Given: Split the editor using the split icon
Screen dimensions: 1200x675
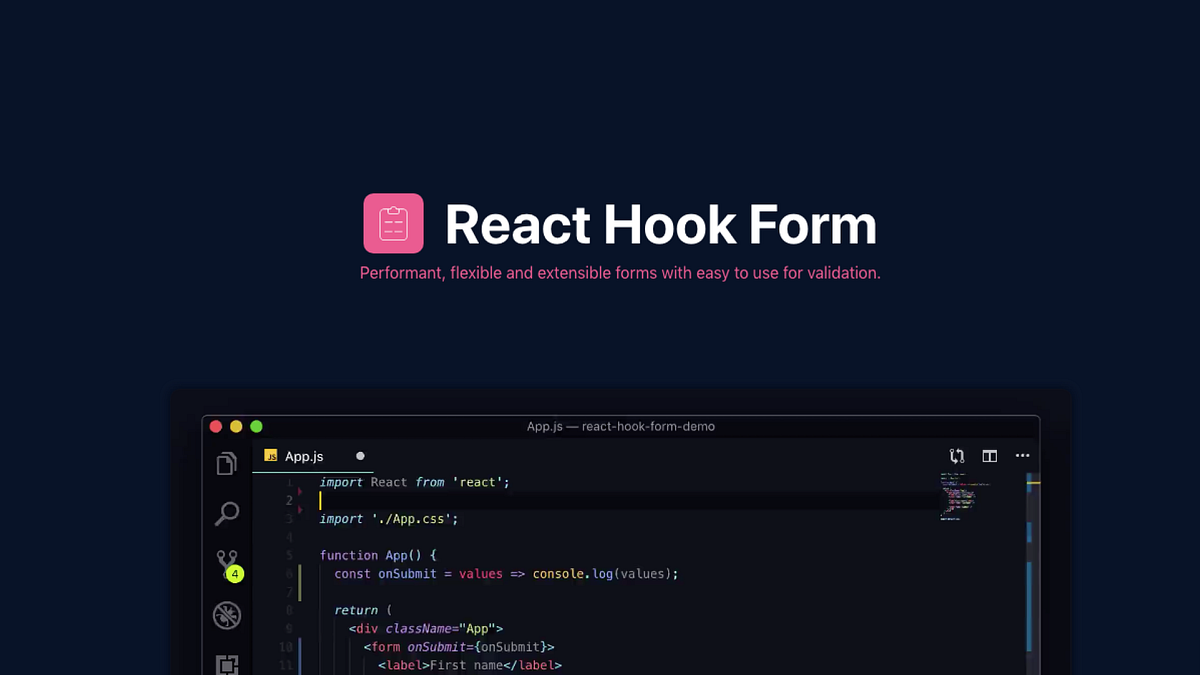Looking at the screenshot, I should click(988, 455).
